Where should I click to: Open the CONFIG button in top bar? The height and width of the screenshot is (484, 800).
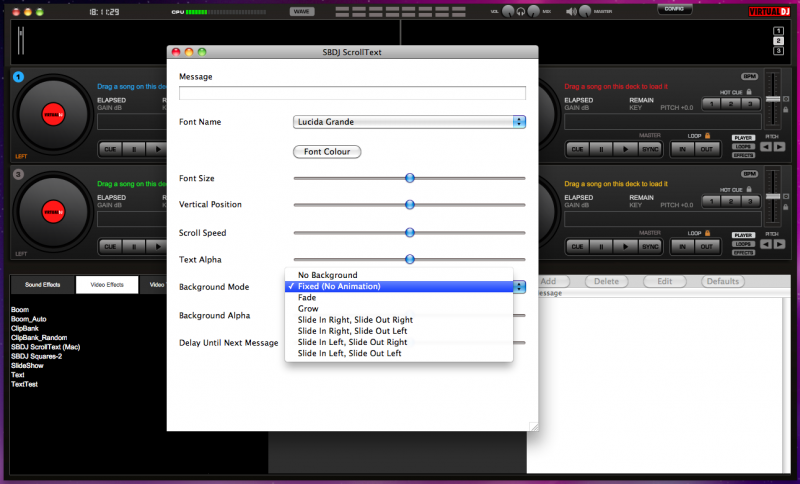[x=674, y=9]
